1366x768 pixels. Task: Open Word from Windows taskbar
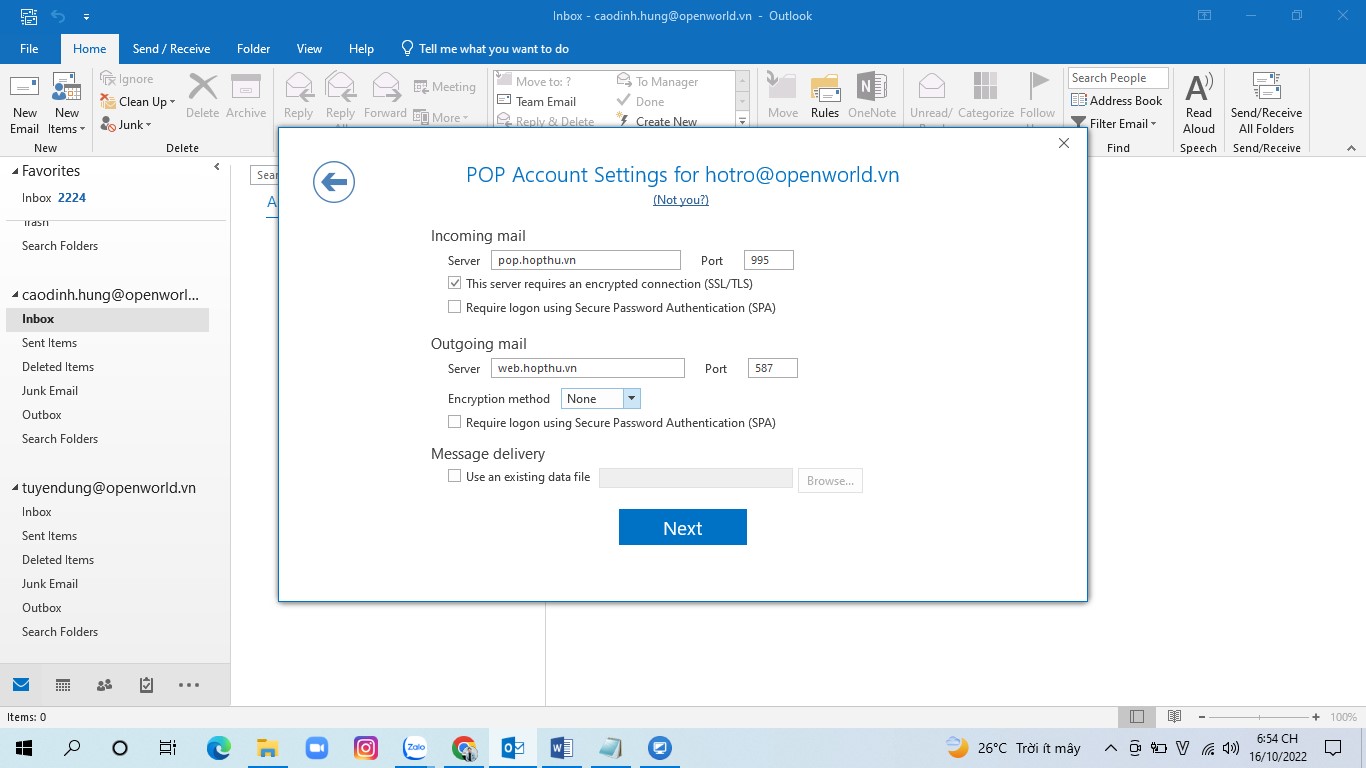pyautogui.click(x=561, y=747)
